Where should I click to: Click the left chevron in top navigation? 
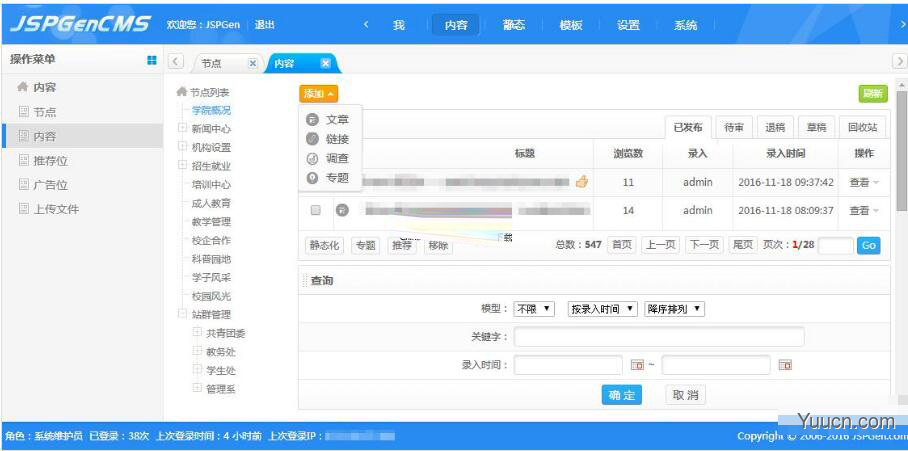pos(366,25)
